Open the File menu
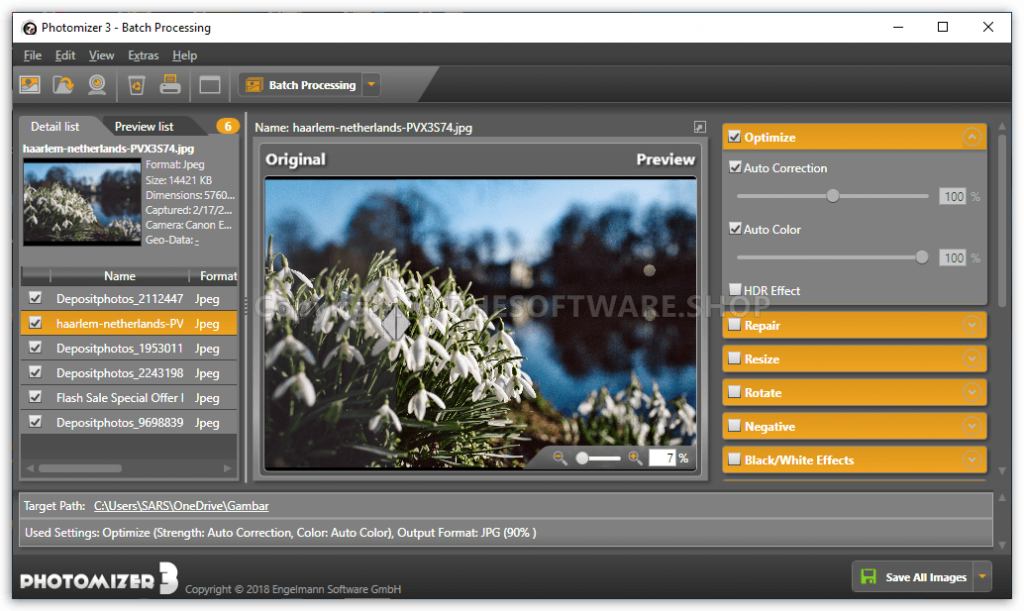This screenshot has width=1024, height=611. coord(32,55)
